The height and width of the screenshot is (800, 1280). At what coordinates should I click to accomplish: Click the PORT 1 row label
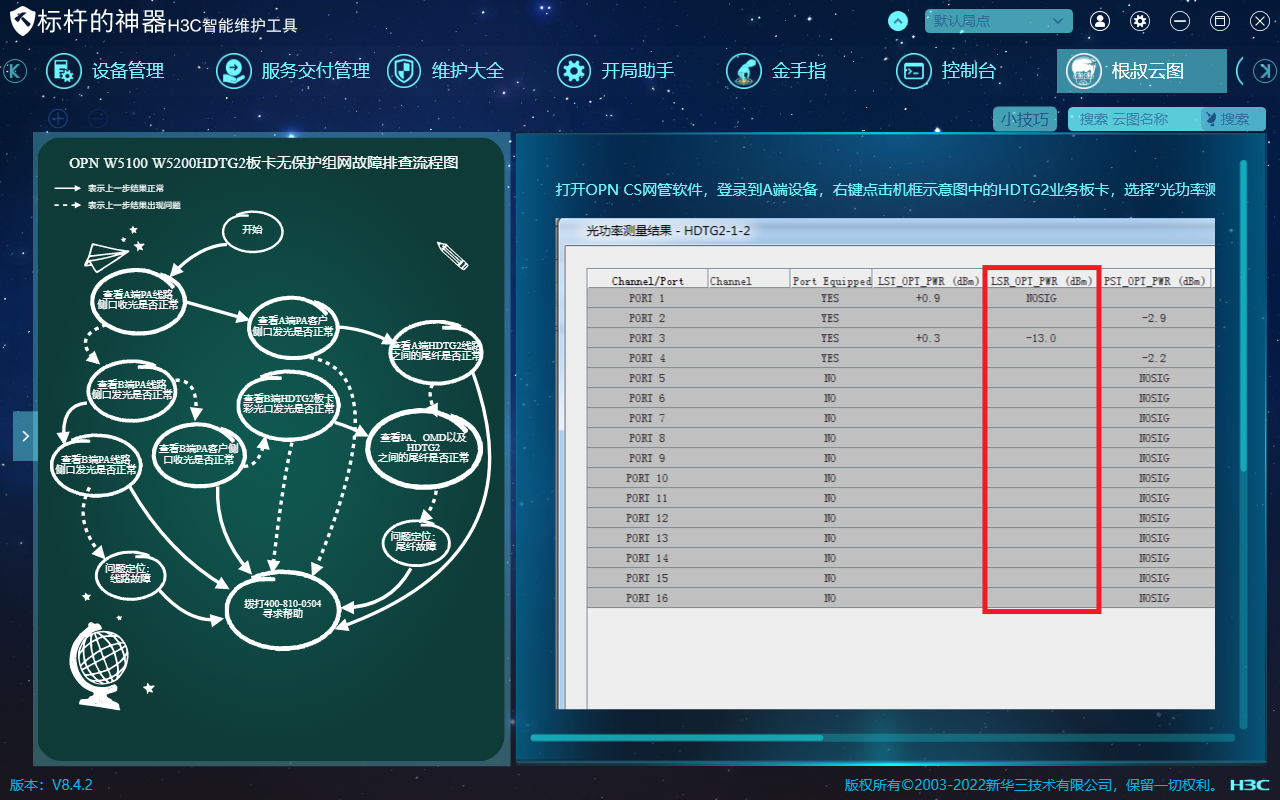click(647, 298)
